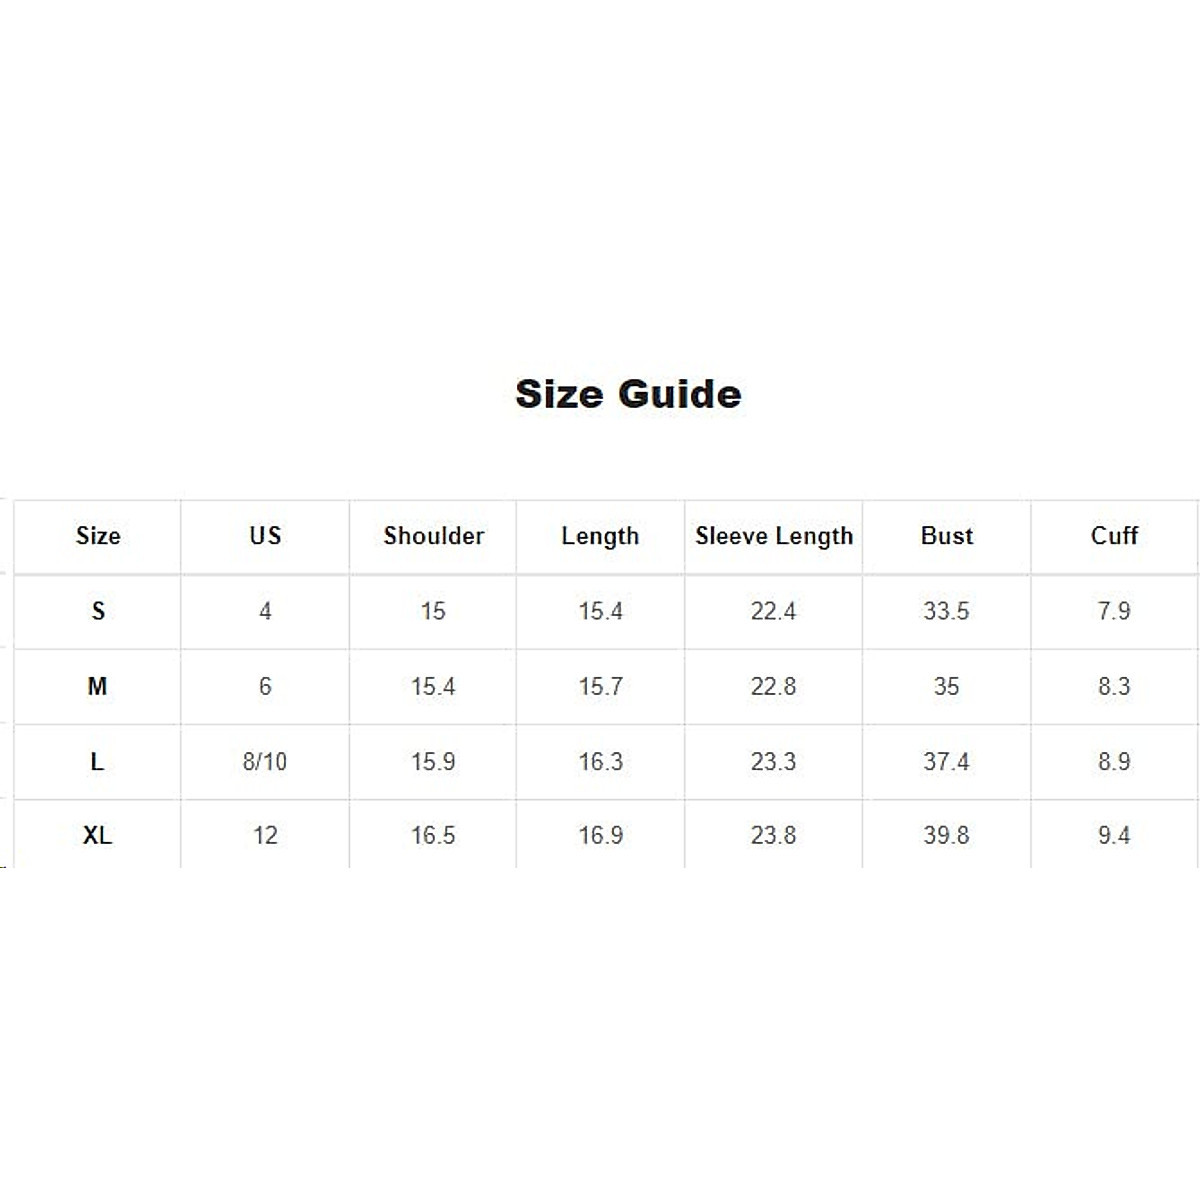Image resolution: width=1200 pixels, height=1200 pixels.
Task: Select the Bust column header
Action: 946,536
